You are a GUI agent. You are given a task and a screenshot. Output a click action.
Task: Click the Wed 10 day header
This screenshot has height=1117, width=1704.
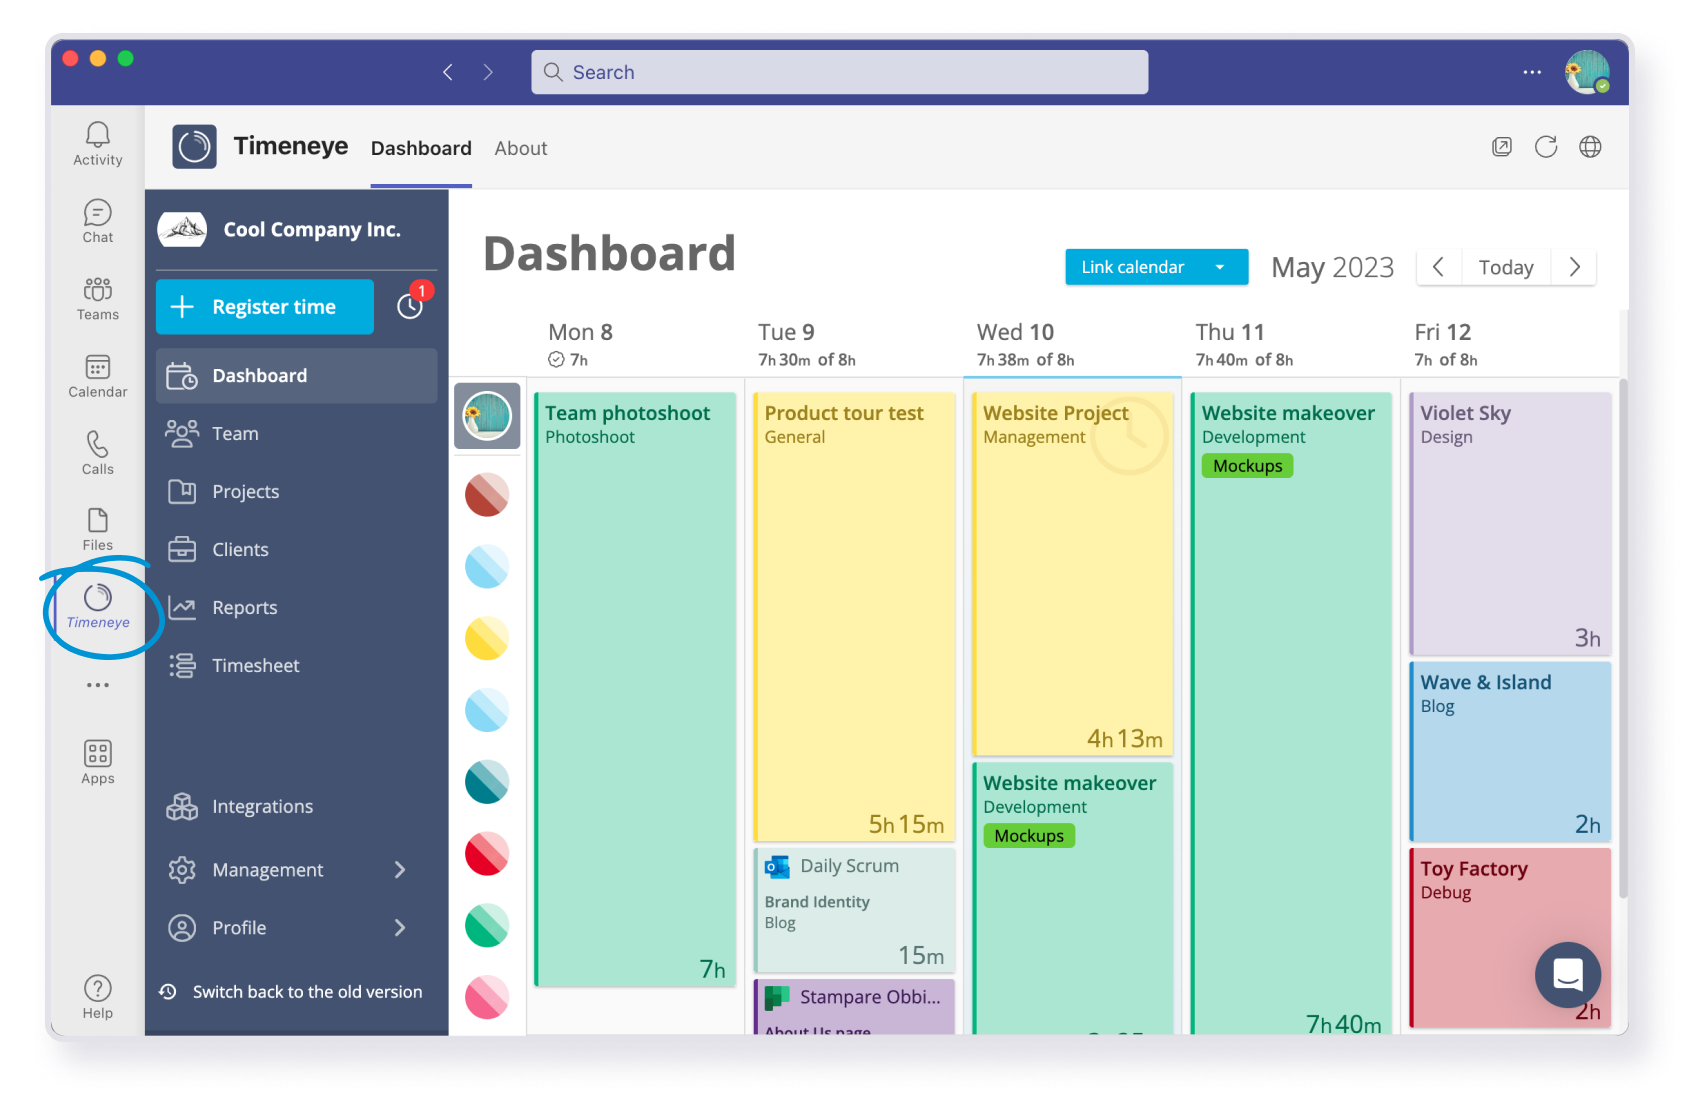click(1015, 332)
